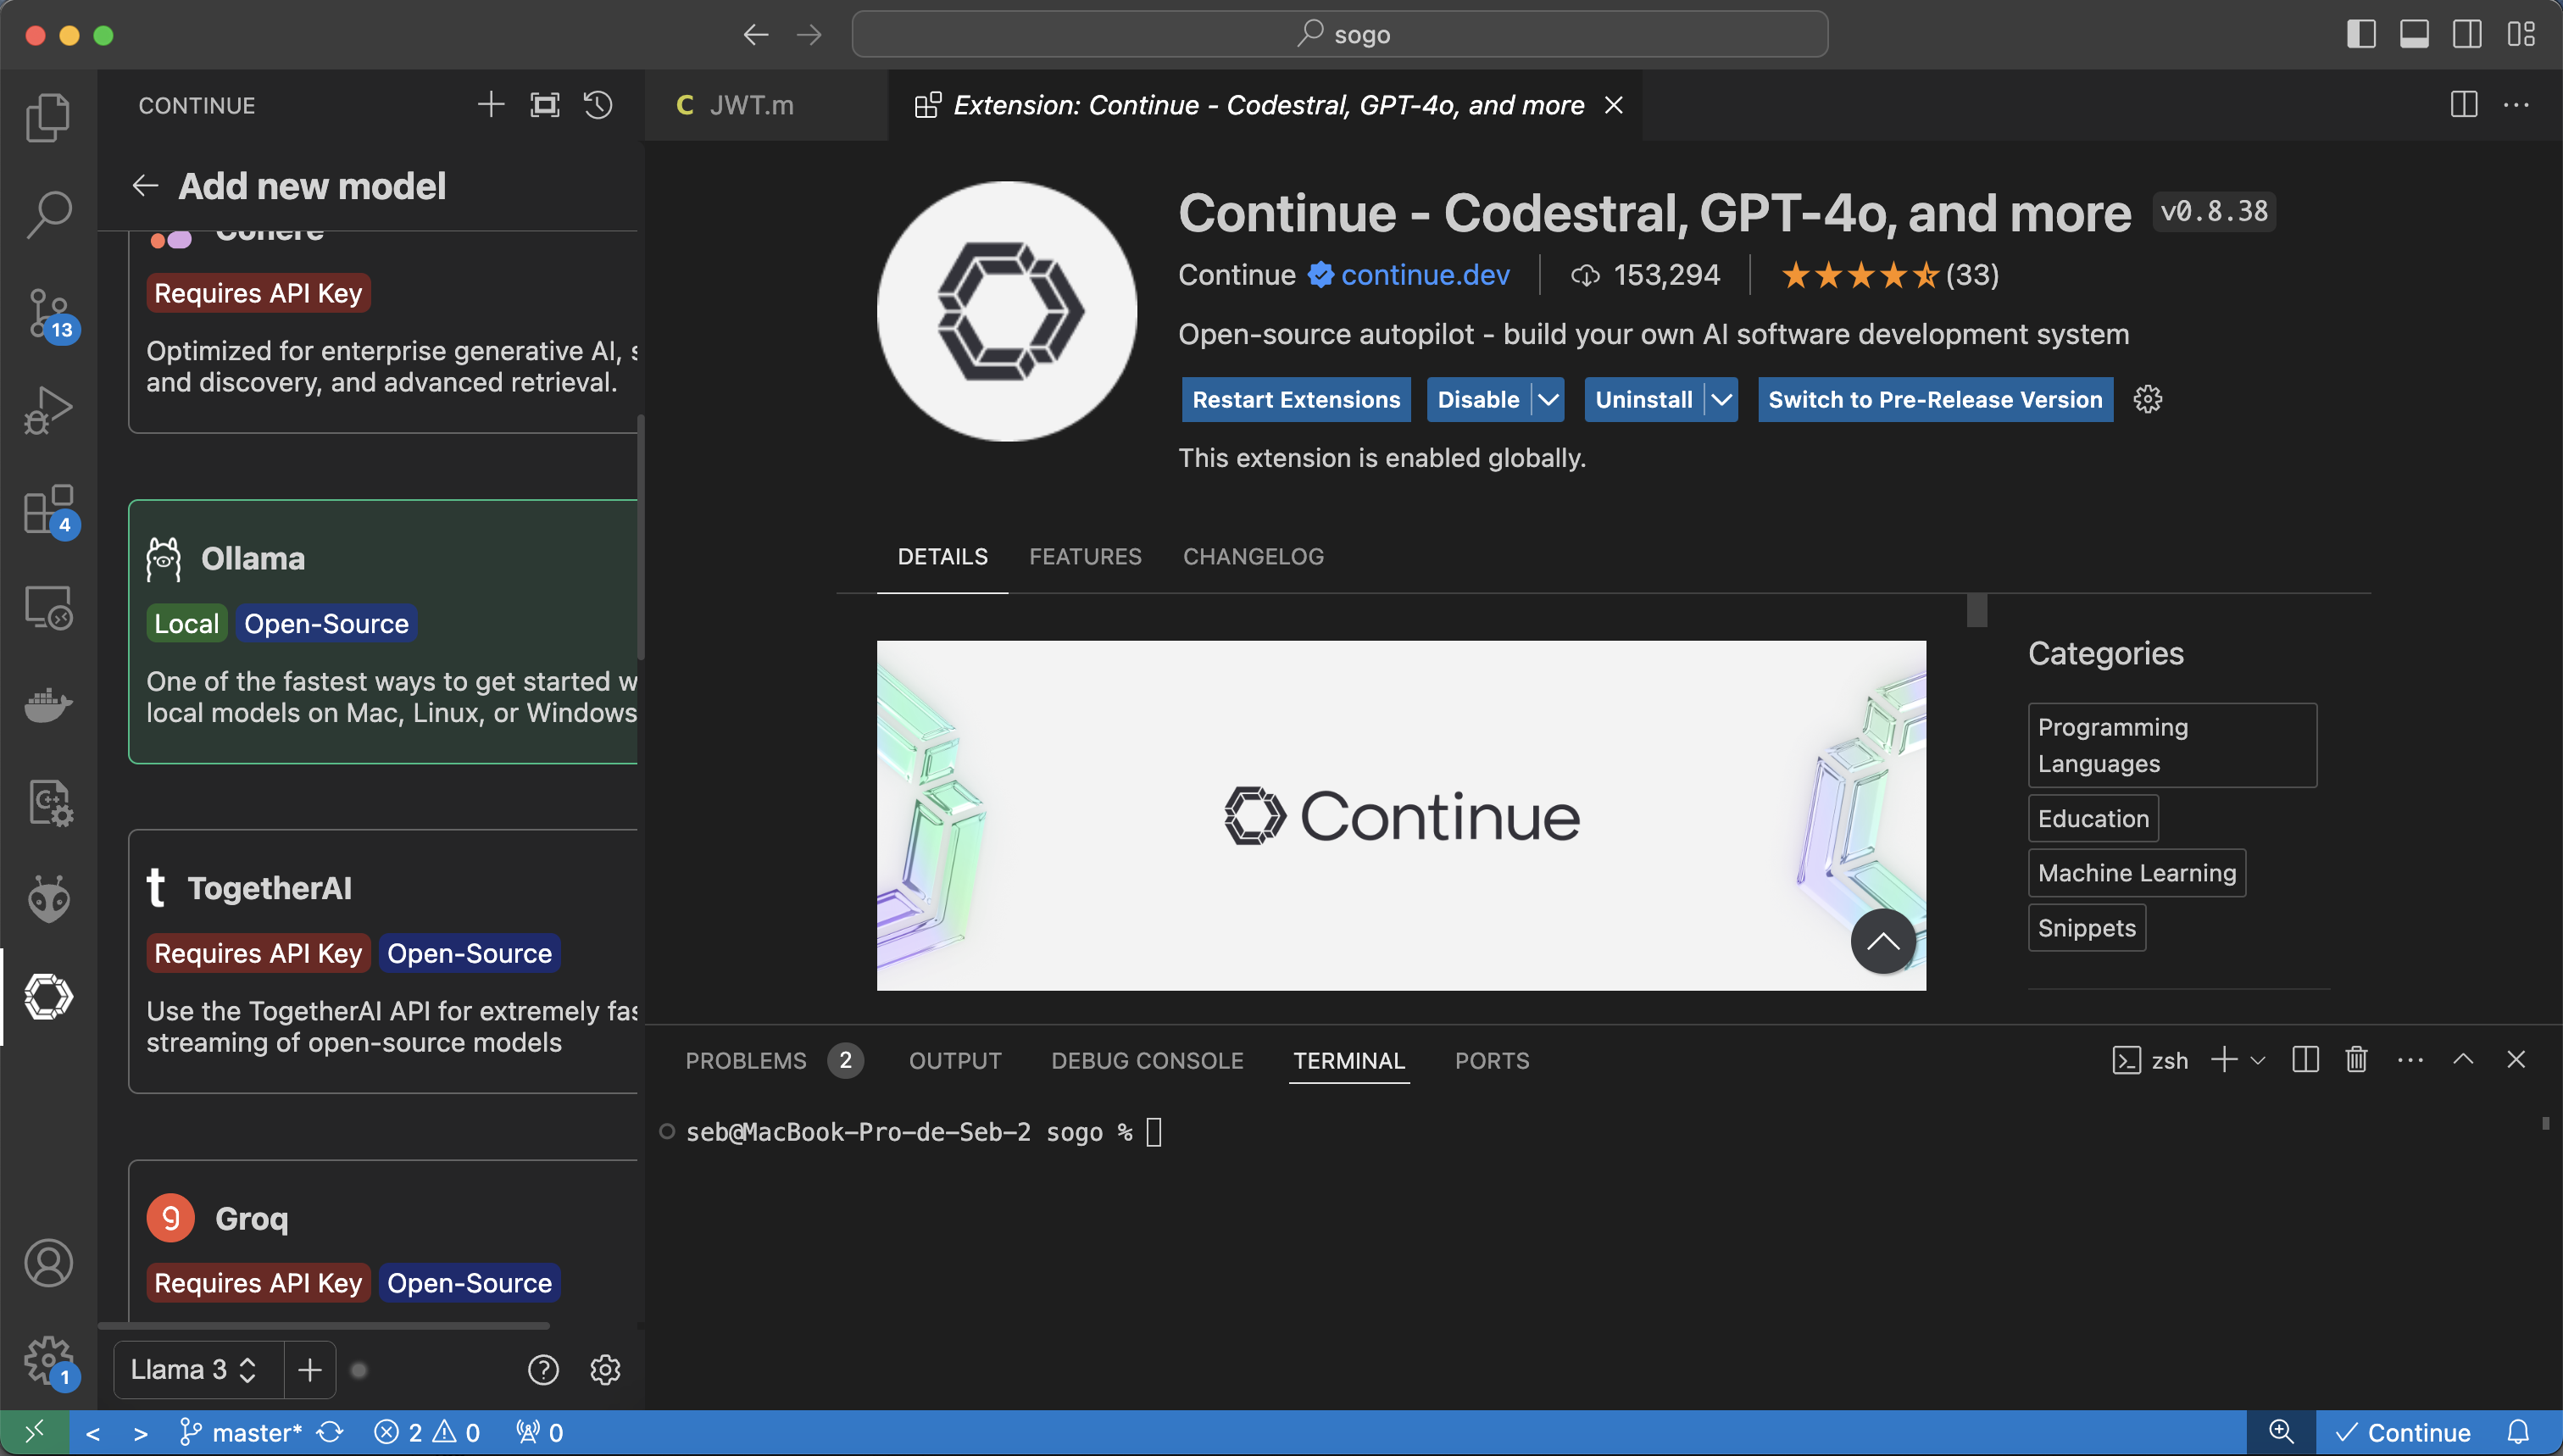Open the five-star rating reviews
This screenshot has height=1456, width=2563.
(x=1890, y=275)
